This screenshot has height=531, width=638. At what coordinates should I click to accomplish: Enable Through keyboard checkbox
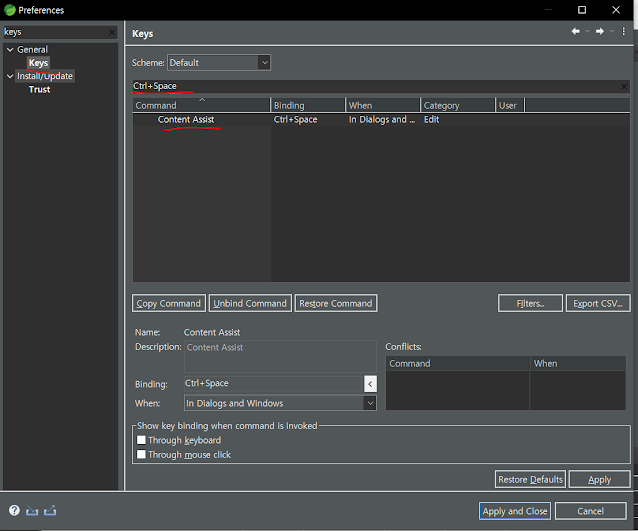pyautogui.click(x=141, y=440)
